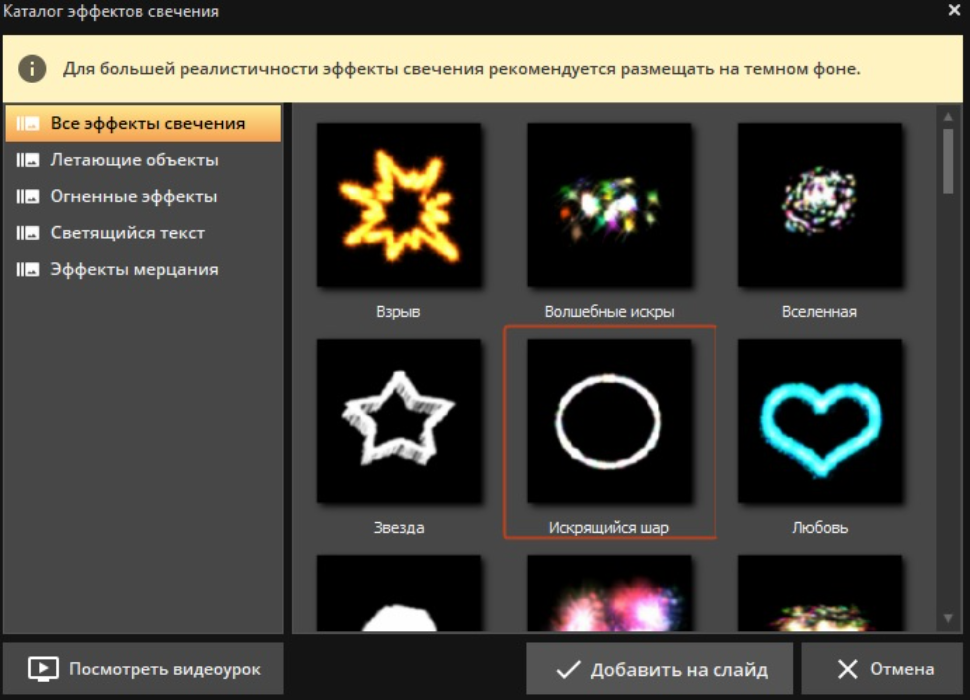Click the vertical scrollbar thumb
This screenshot has width=970, height=700.
(x=948, y=161)
